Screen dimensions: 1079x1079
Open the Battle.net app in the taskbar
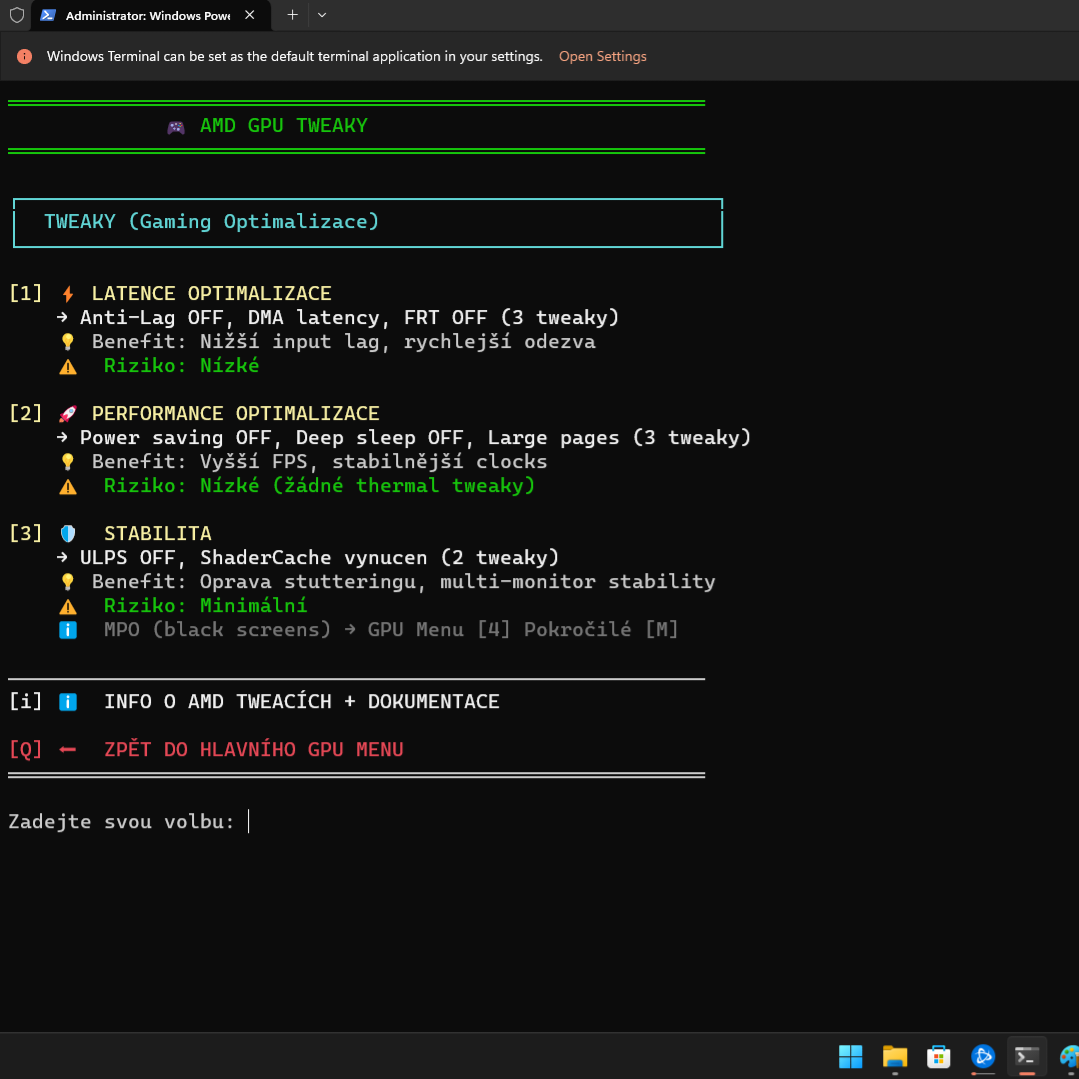point(982,1056)
